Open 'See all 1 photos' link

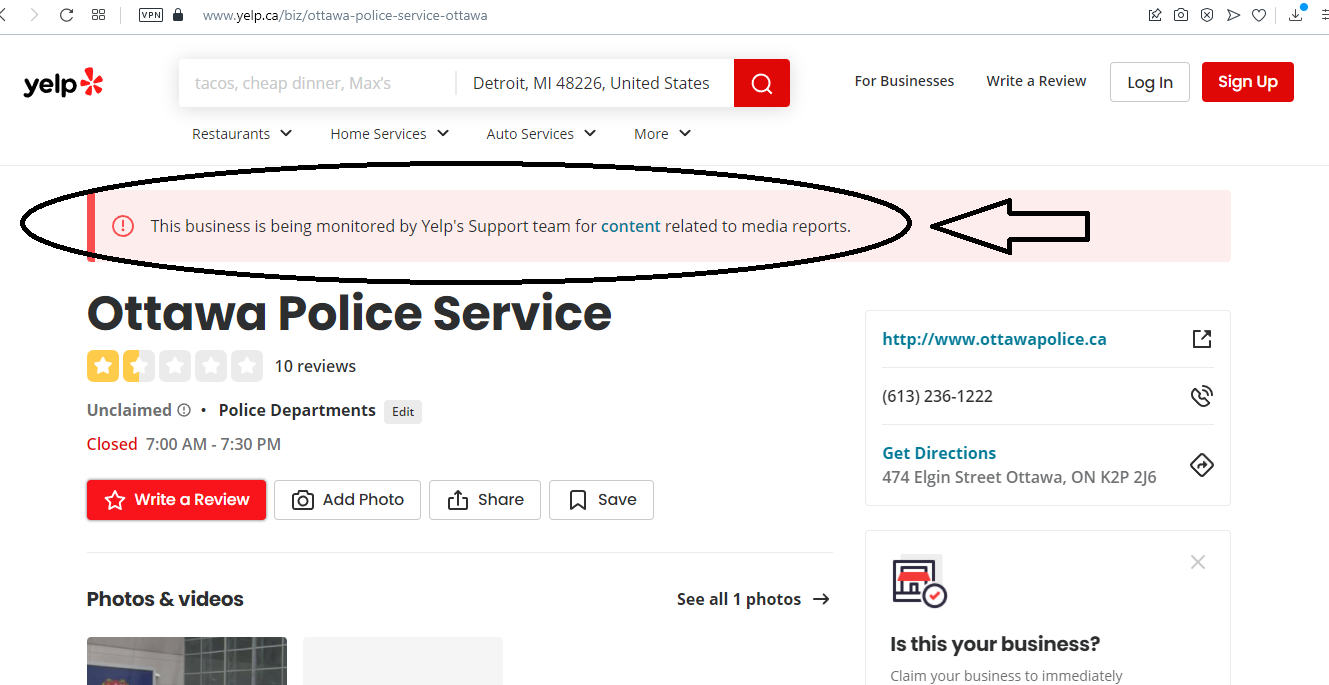753,599
